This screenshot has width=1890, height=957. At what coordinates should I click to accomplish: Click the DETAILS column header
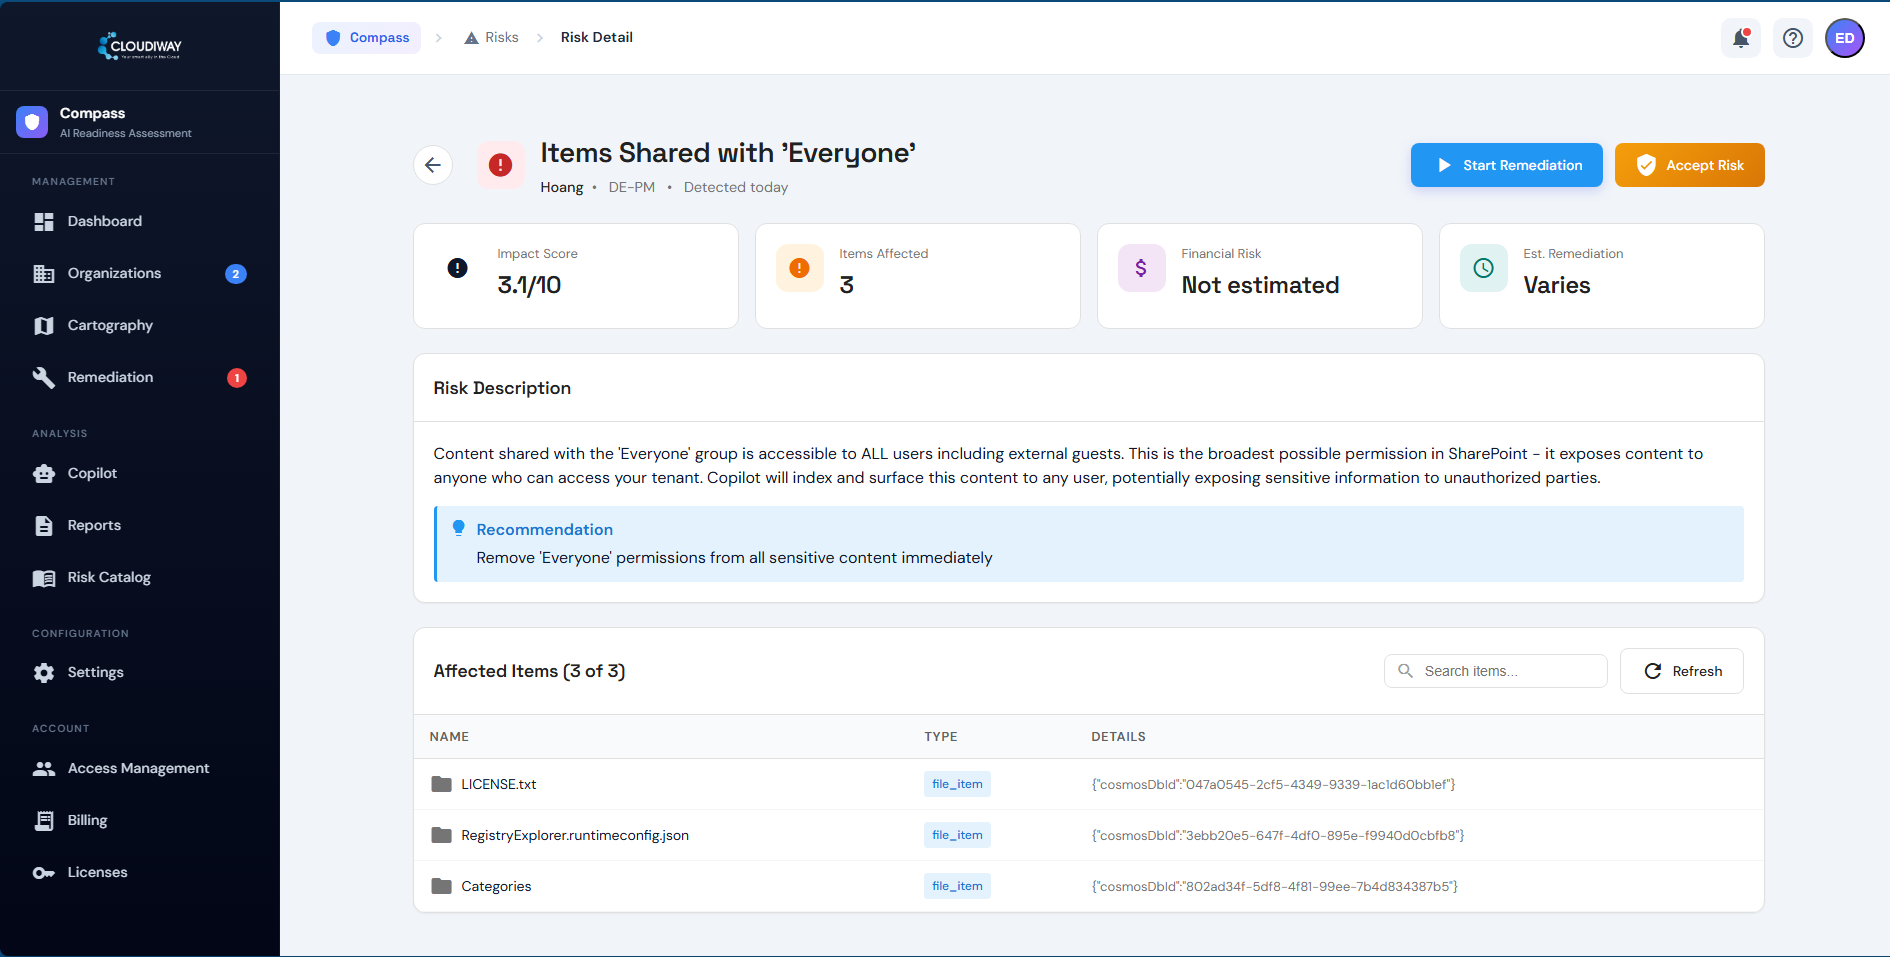pyautogui.click(x=1119, y=737)
